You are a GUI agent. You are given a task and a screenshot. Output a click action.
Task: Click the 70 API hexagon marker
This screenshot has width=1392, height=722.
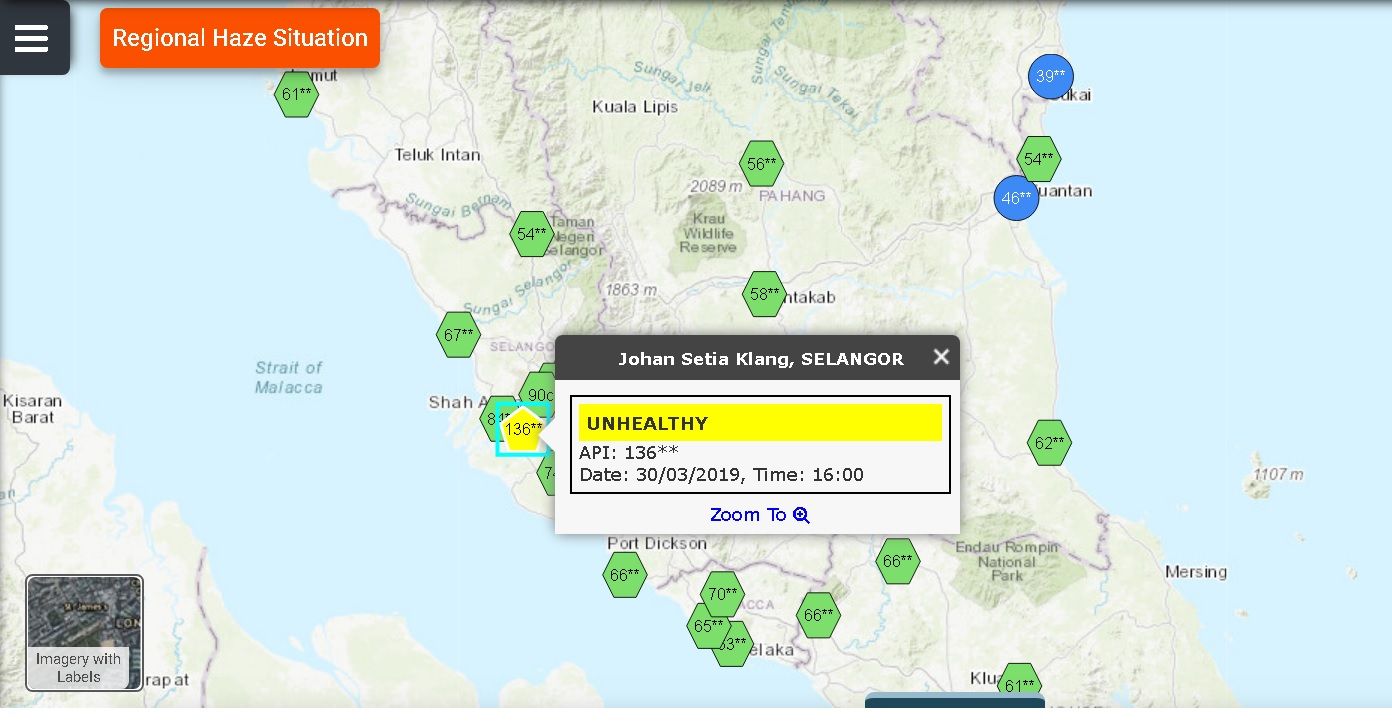[722, 594]
